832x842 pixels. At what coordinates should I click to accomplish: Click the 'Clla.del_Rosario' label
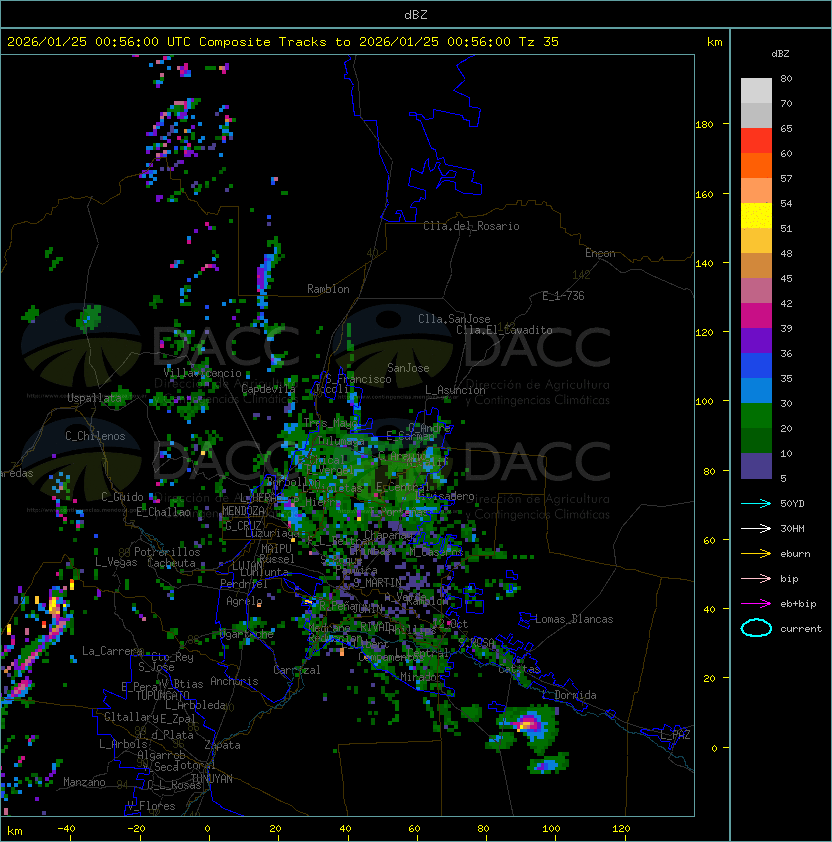point(471,226)
